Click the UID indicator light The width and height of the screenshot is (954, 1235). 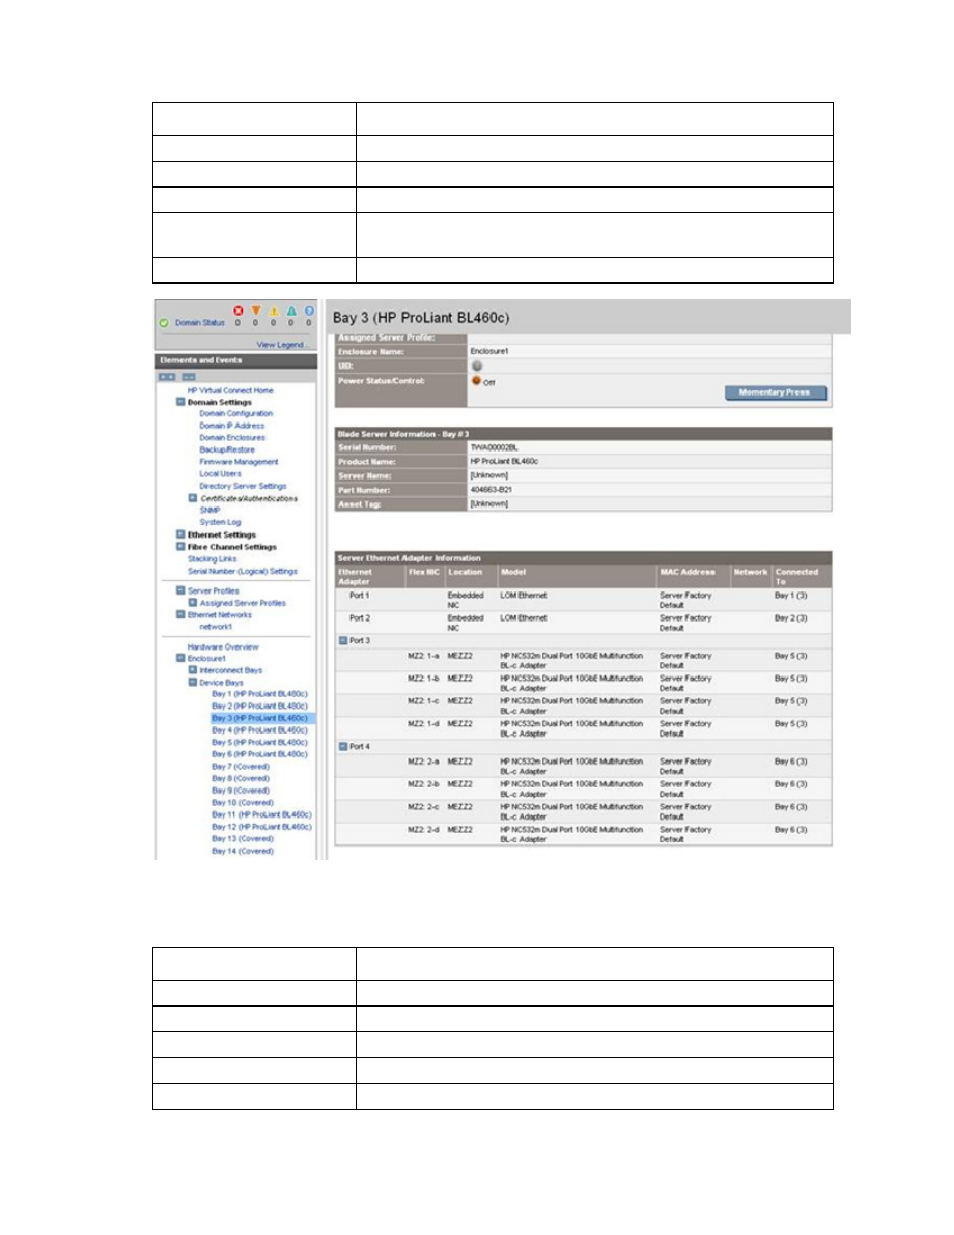(476, 366)
